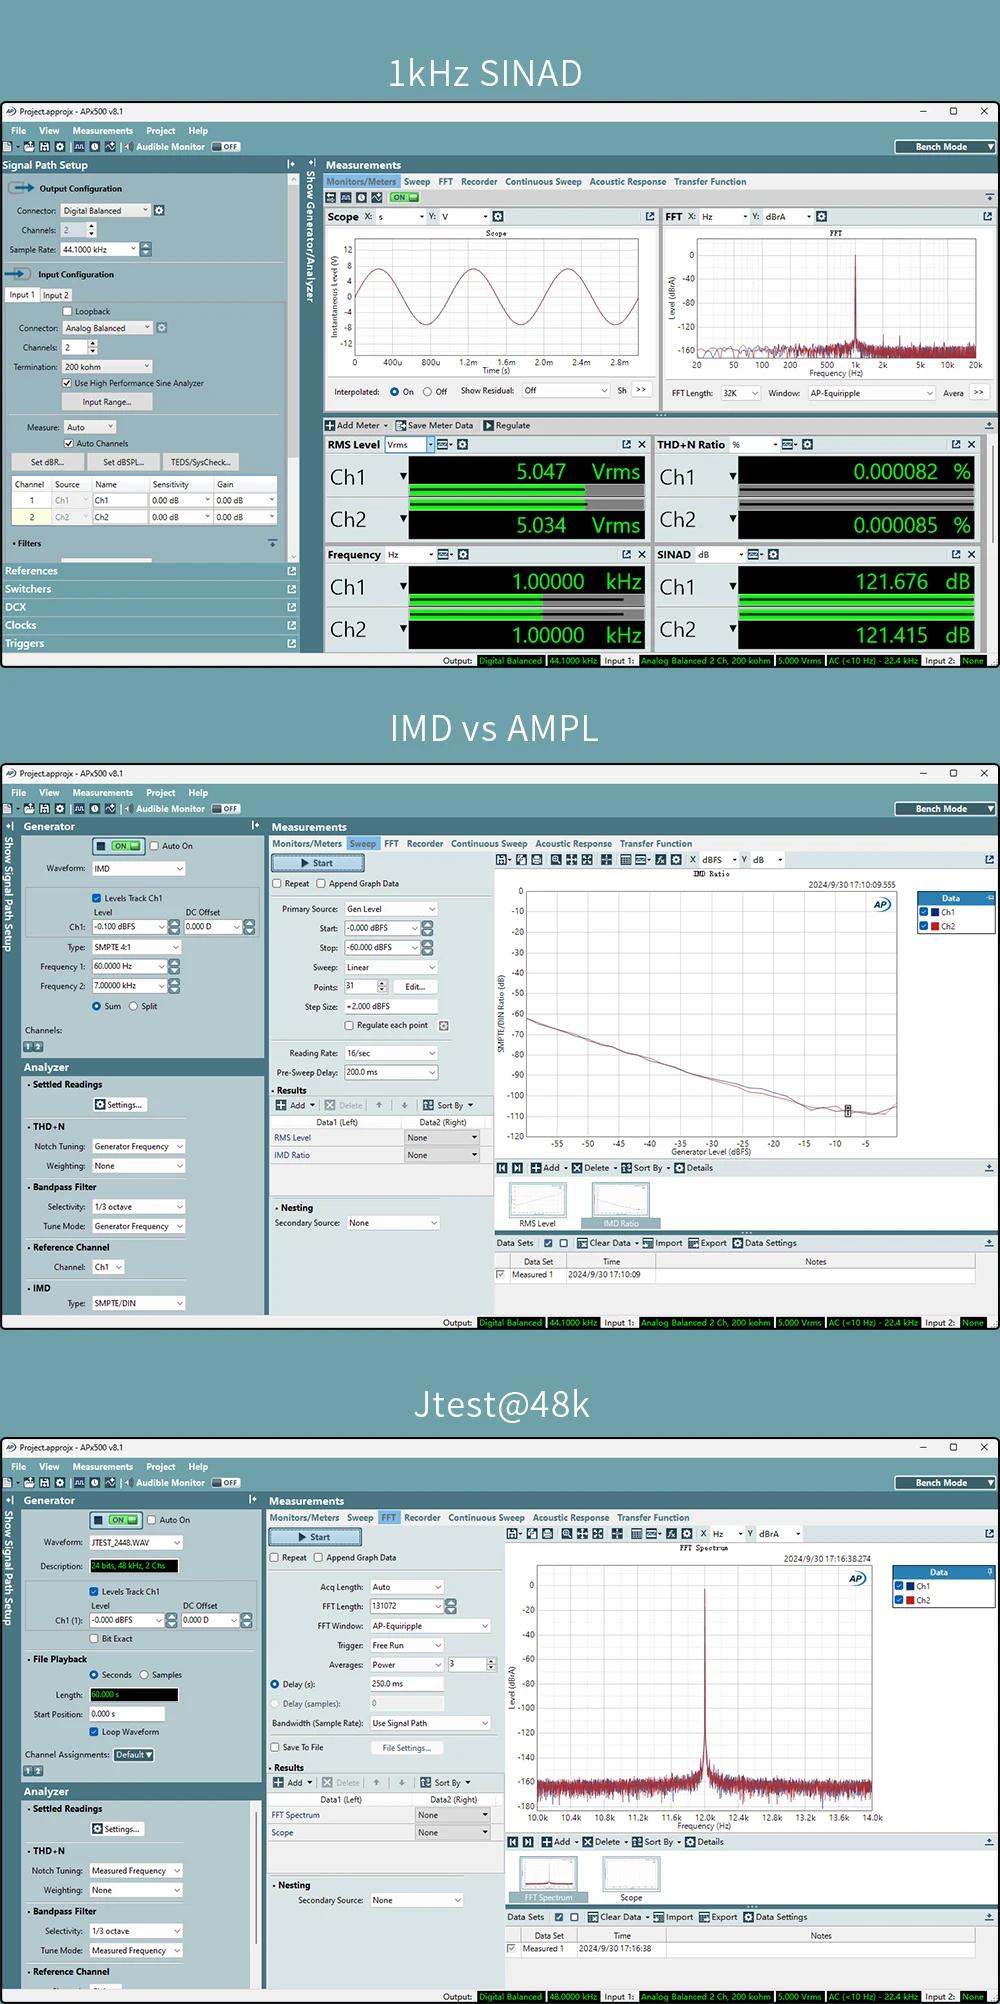The height and width of the screenshot is (2004, 1000).
Task: Open Output Configuration connector settings gear
Action: tap(159, 211)
